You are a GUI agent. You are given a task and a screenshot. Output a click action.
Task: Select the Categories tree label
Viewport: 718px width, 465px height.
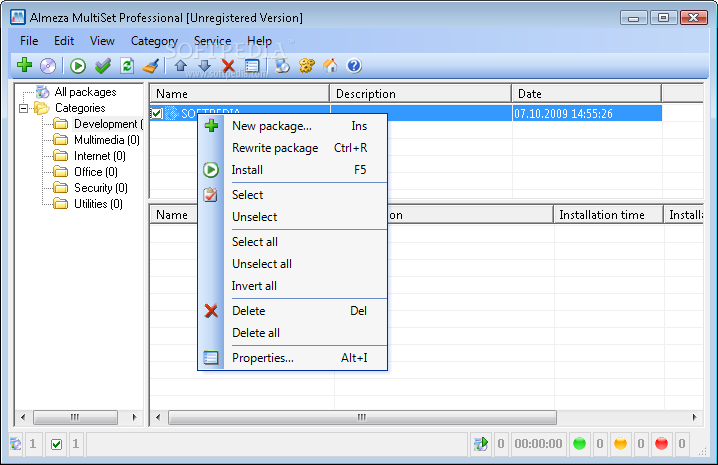coord(80,108)
